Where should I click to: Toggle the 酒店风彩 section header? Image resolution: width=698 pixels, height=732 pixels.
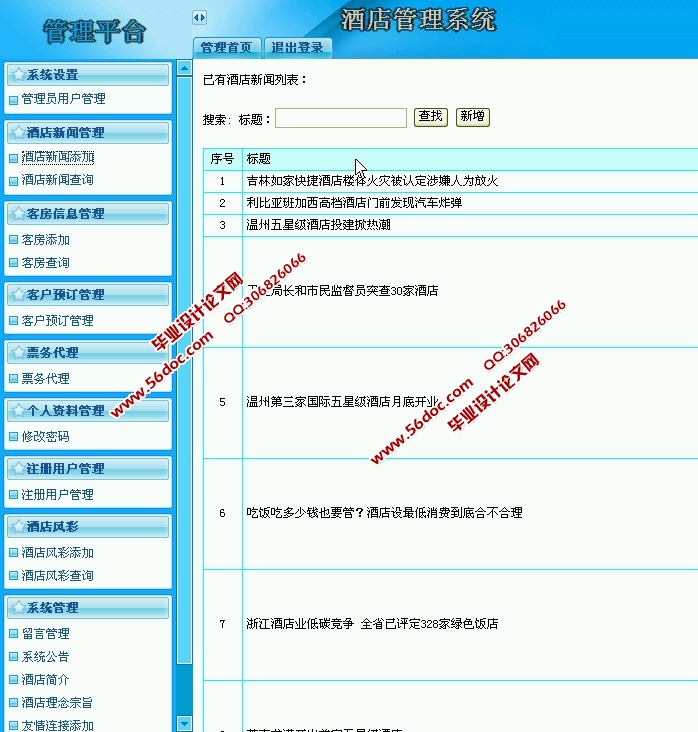[88, 527]
